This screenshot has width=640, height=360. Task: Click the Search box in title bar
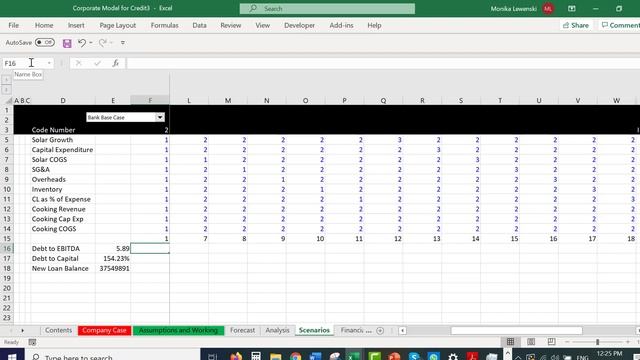(327, 9)
